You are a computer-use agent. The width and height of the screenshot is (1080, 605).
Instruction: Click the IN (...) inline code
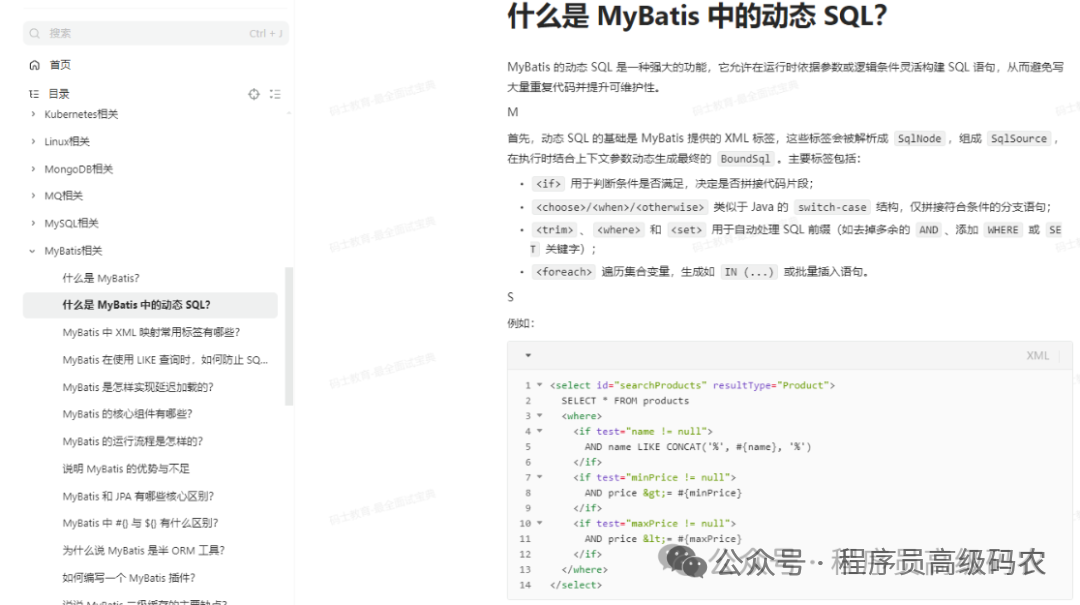[x=749, y=272]
